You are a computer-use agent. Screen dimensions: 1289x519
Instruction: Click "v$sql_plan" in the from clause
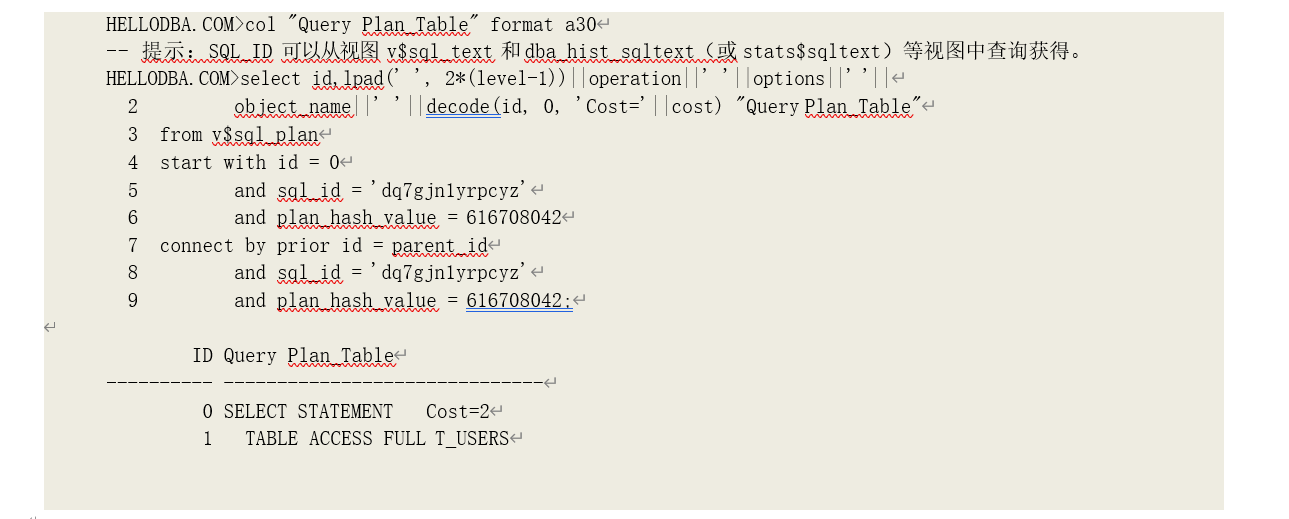pyautogui.click(x=265, y=135)
